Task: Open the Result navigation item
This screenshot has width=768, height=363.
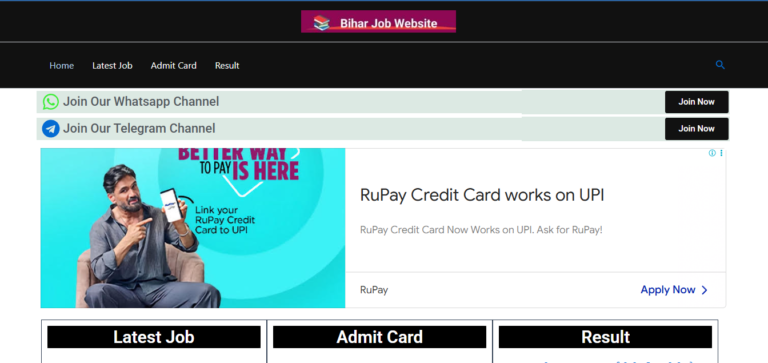Action: (x=227, y=66)
